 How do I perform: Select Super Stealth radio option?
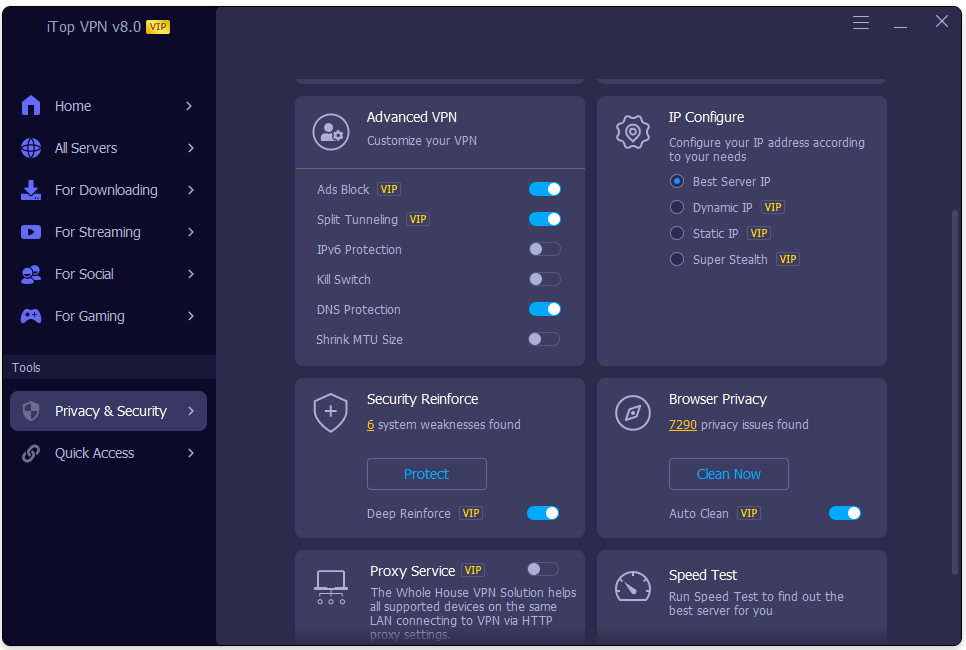tap(676, 259)
